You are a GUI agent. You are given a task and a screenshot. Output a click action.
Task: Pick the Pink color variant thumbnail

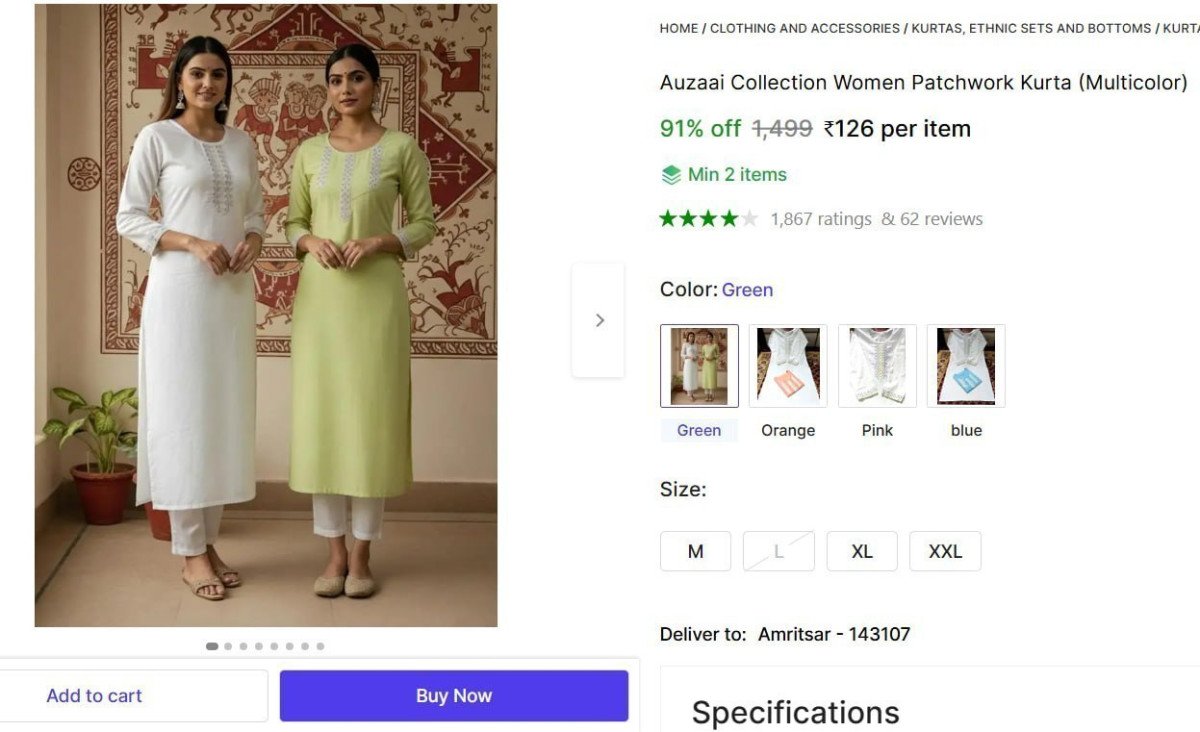click(x=877, y=366)
